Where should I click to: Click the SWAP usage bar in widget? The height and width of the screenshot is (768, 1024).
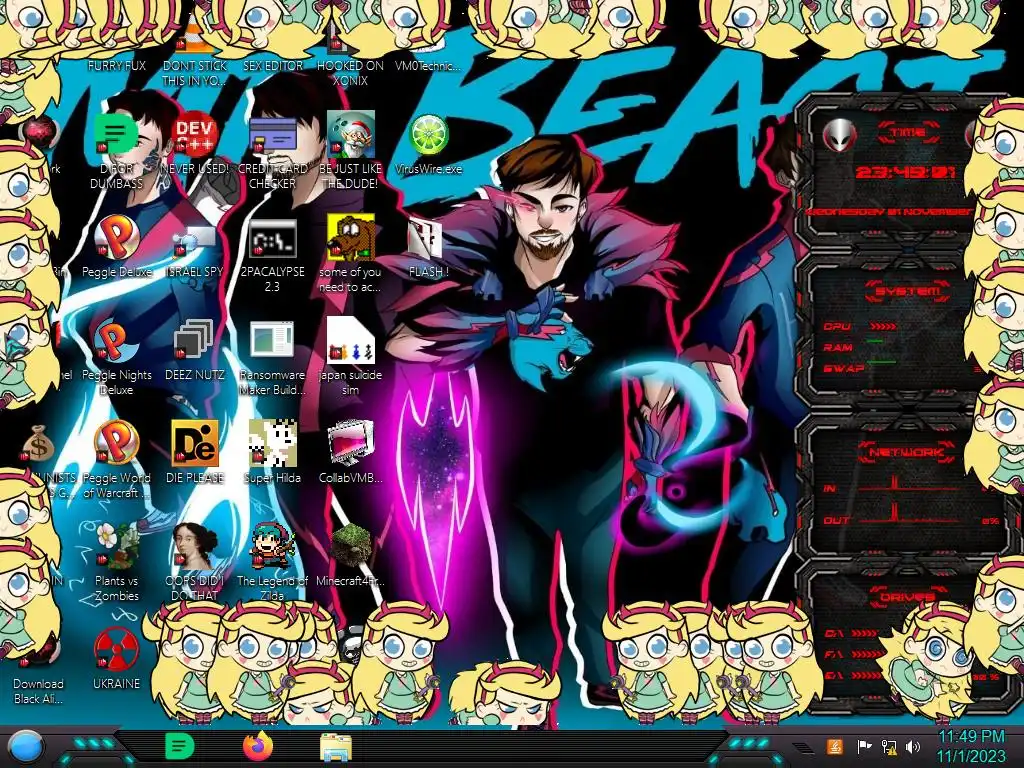[882, 361]
